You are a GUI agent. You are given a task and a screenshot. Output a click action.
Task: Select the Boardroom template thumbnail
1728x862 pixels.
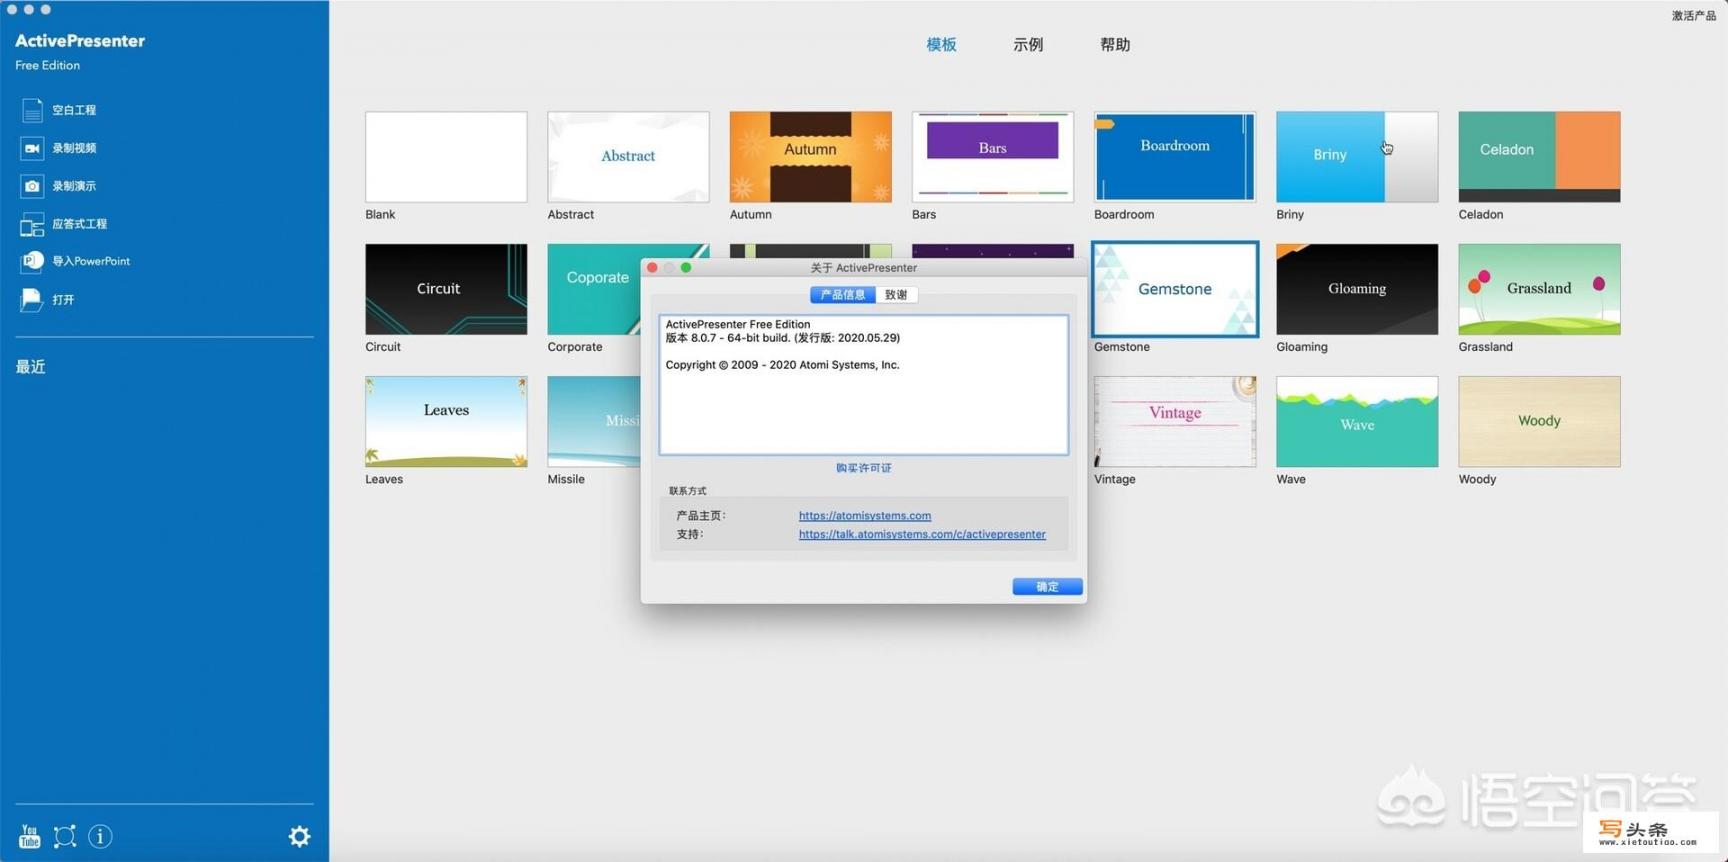tap(1175, 157)
